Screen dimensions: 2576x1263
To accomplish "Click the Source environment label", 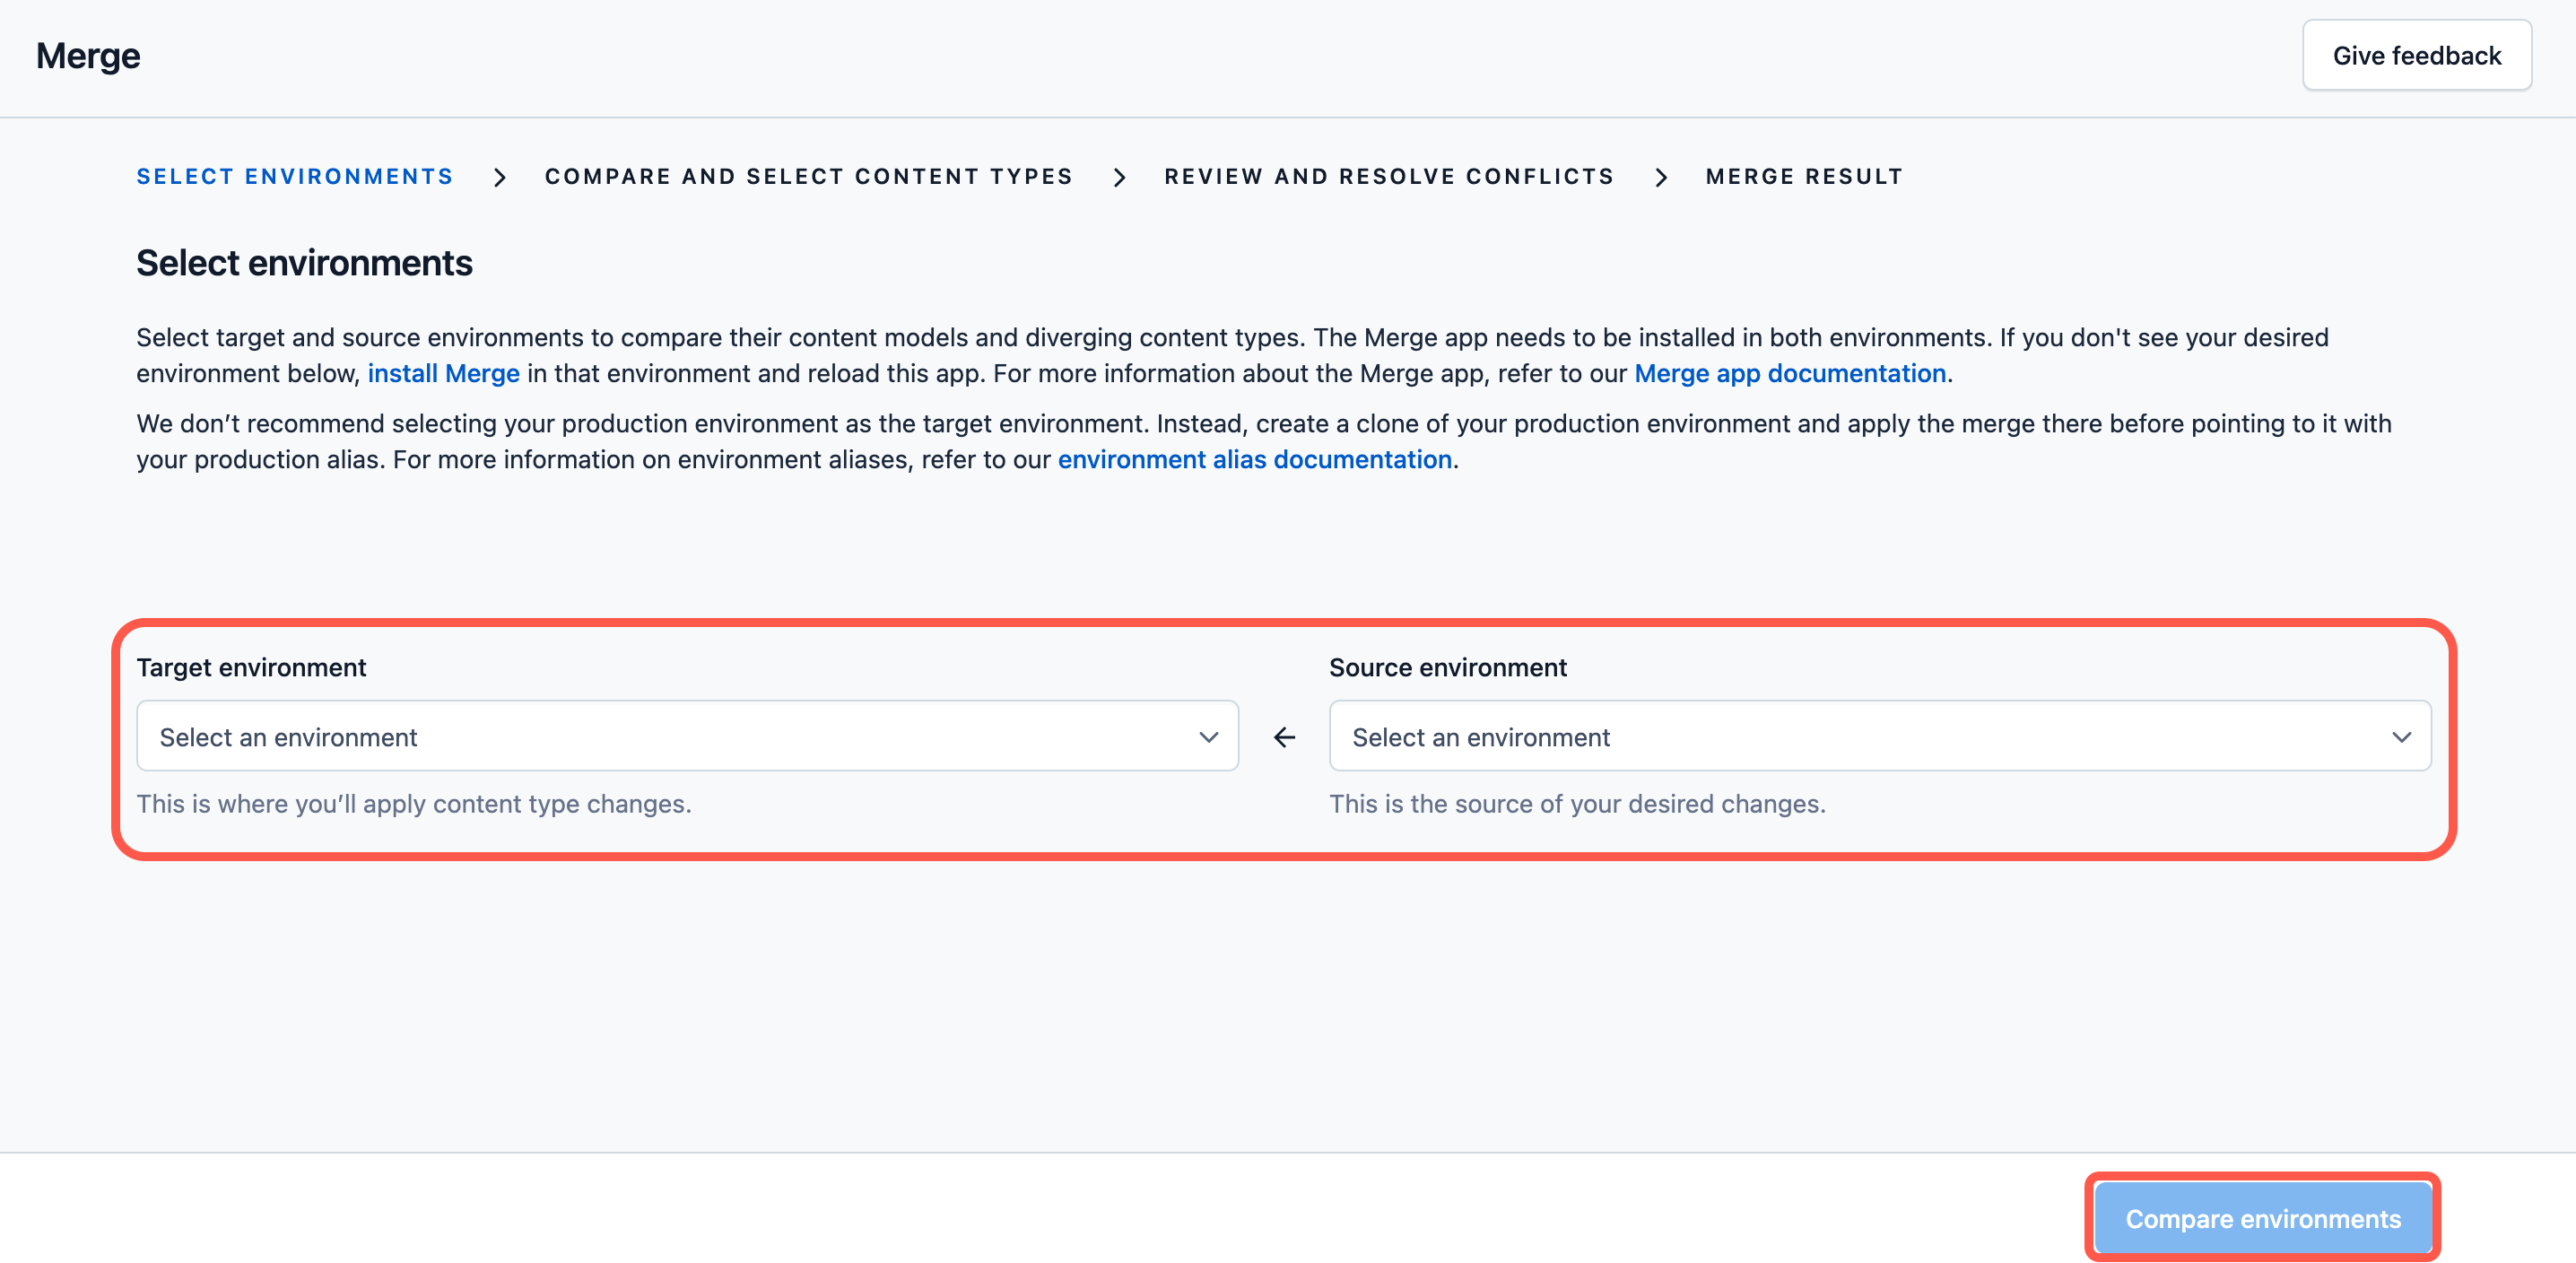I will pos(1447,667).
